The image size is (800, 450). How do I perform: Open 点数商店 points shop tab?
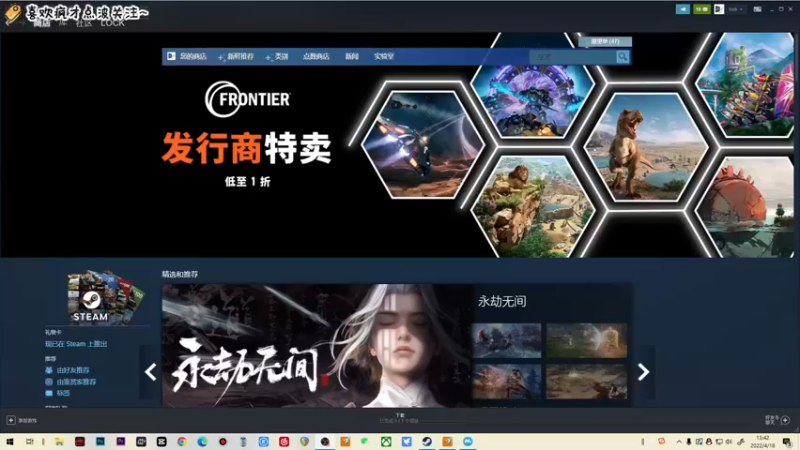click(316, 57)
